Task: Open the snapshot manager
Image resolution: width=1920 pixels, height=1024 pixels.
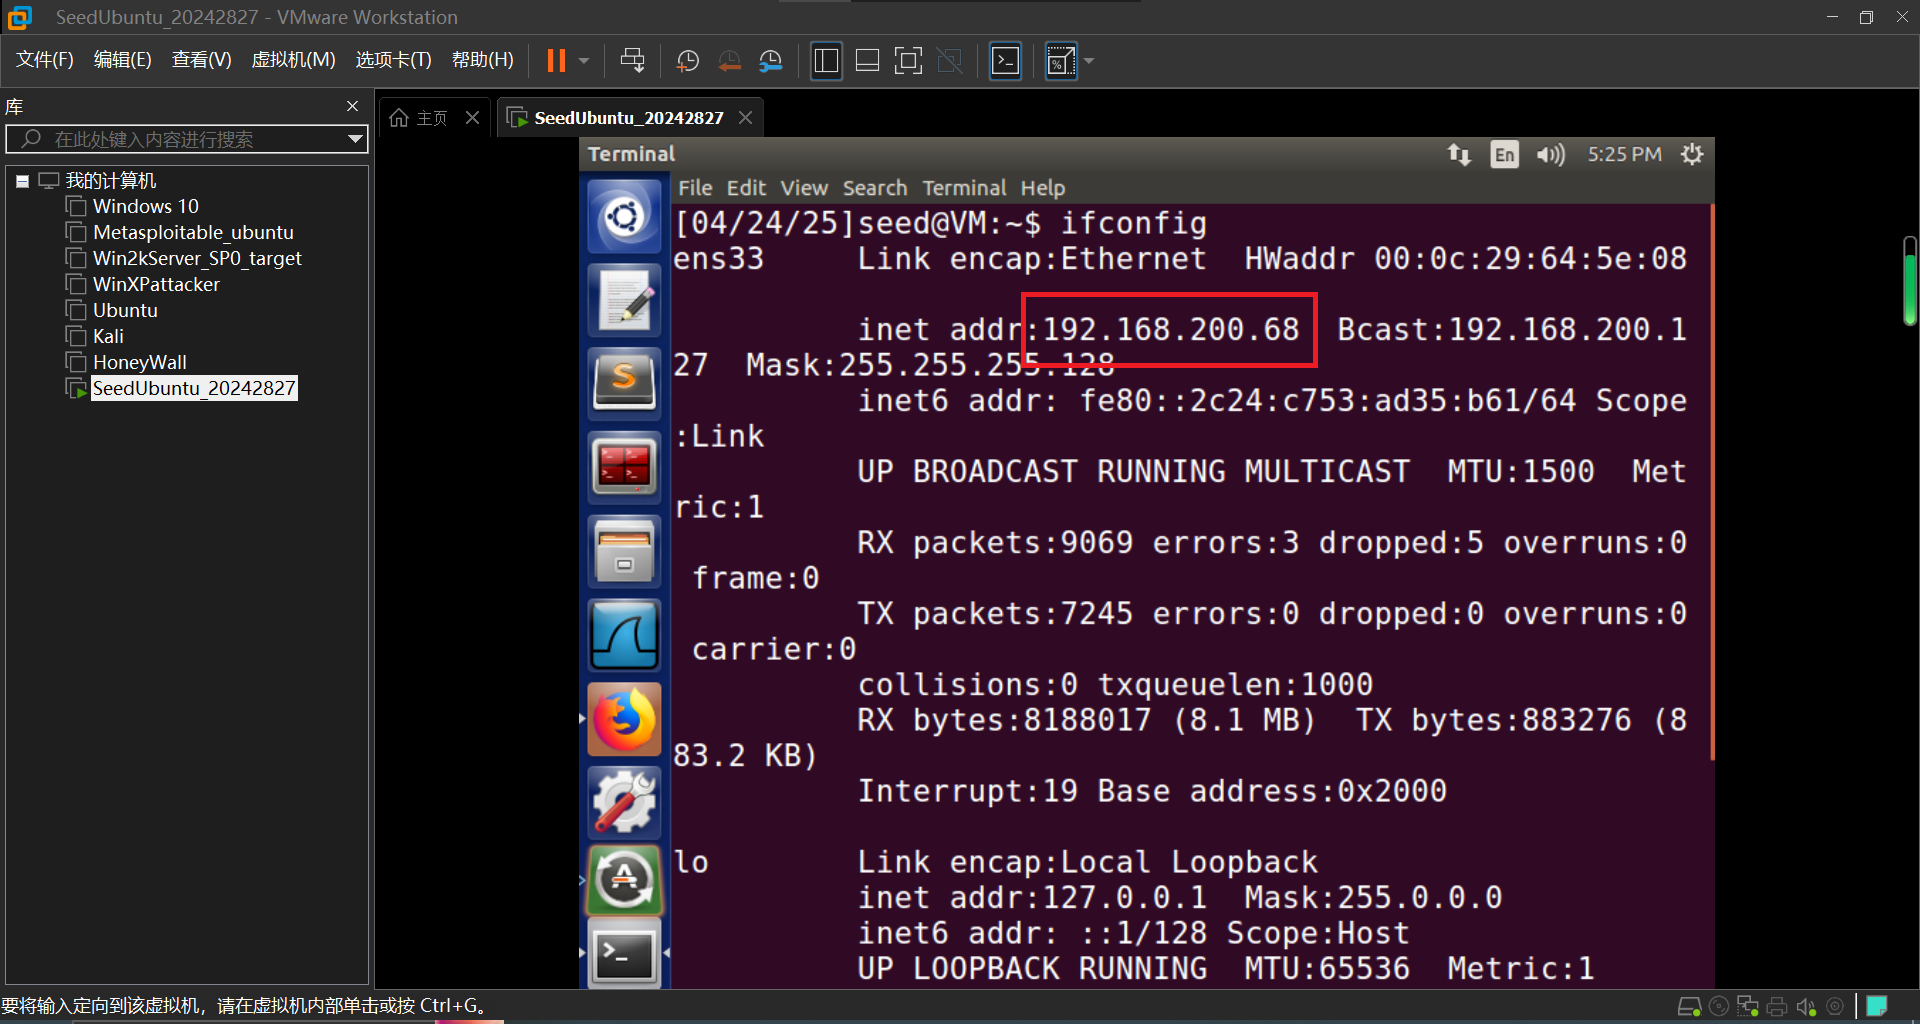Action: (x=771, y=61)
